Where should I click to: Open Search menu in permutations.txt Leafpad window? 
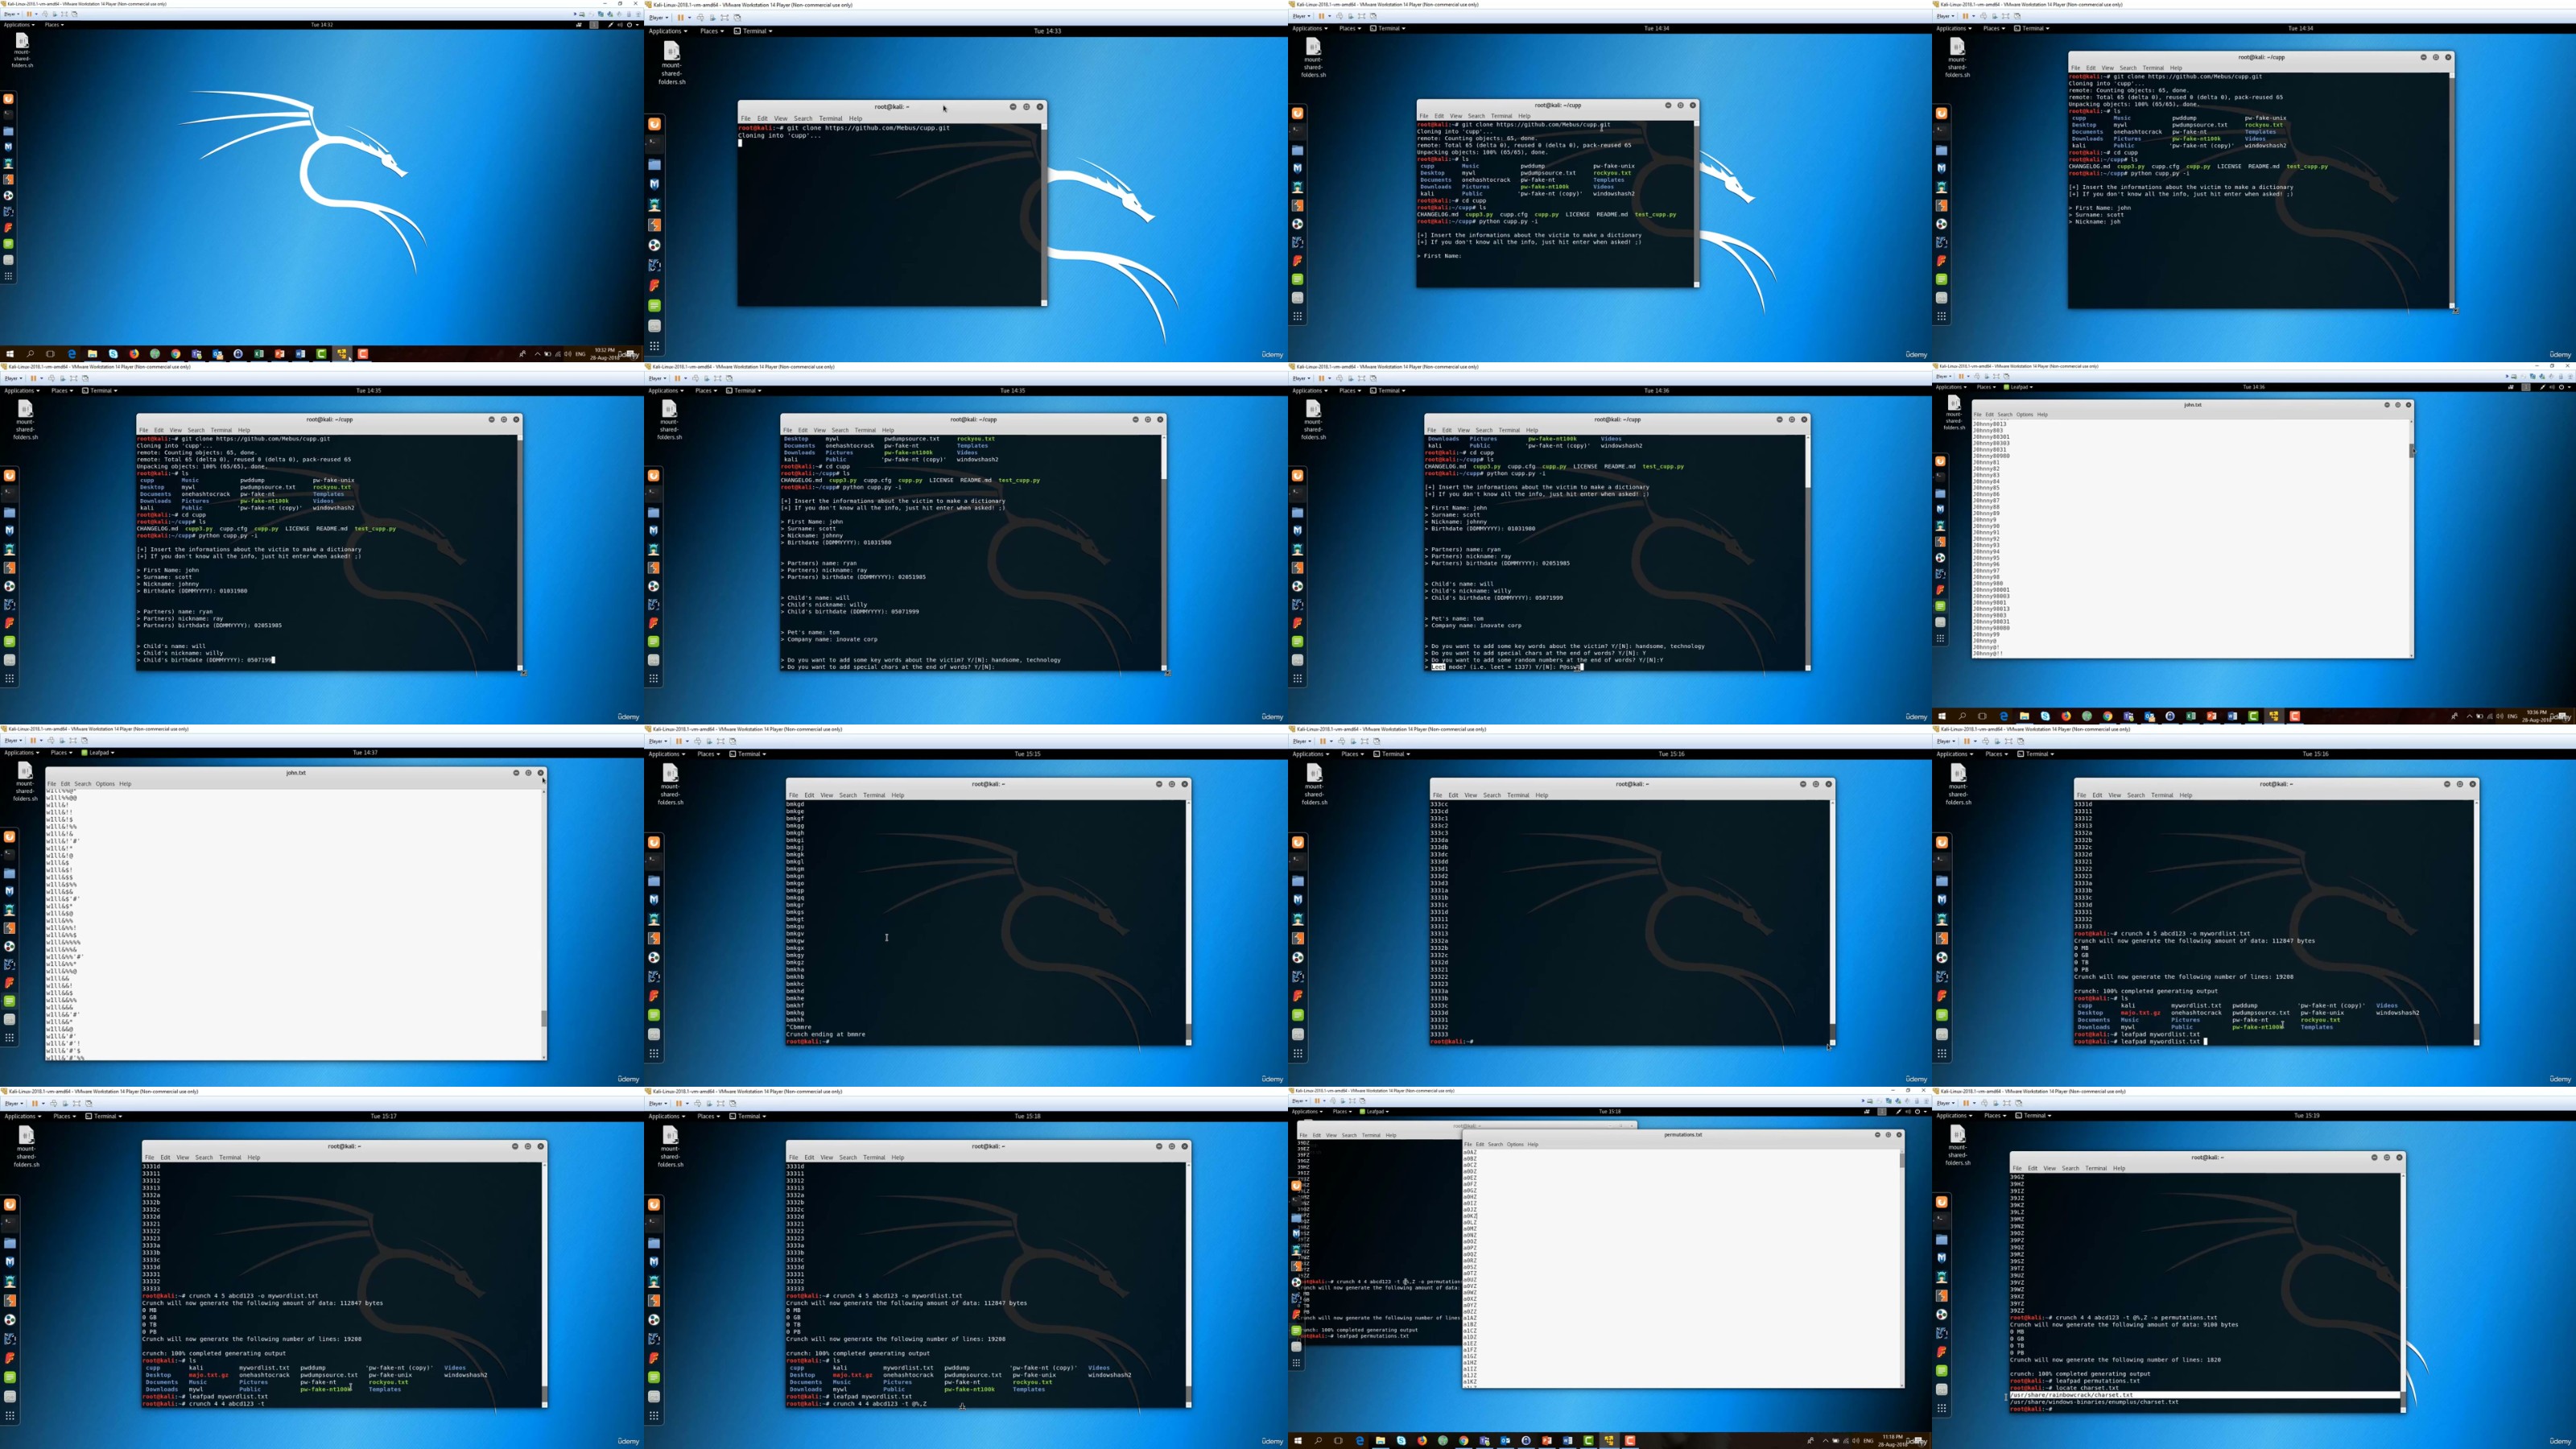click(x=1495, y=1144)
